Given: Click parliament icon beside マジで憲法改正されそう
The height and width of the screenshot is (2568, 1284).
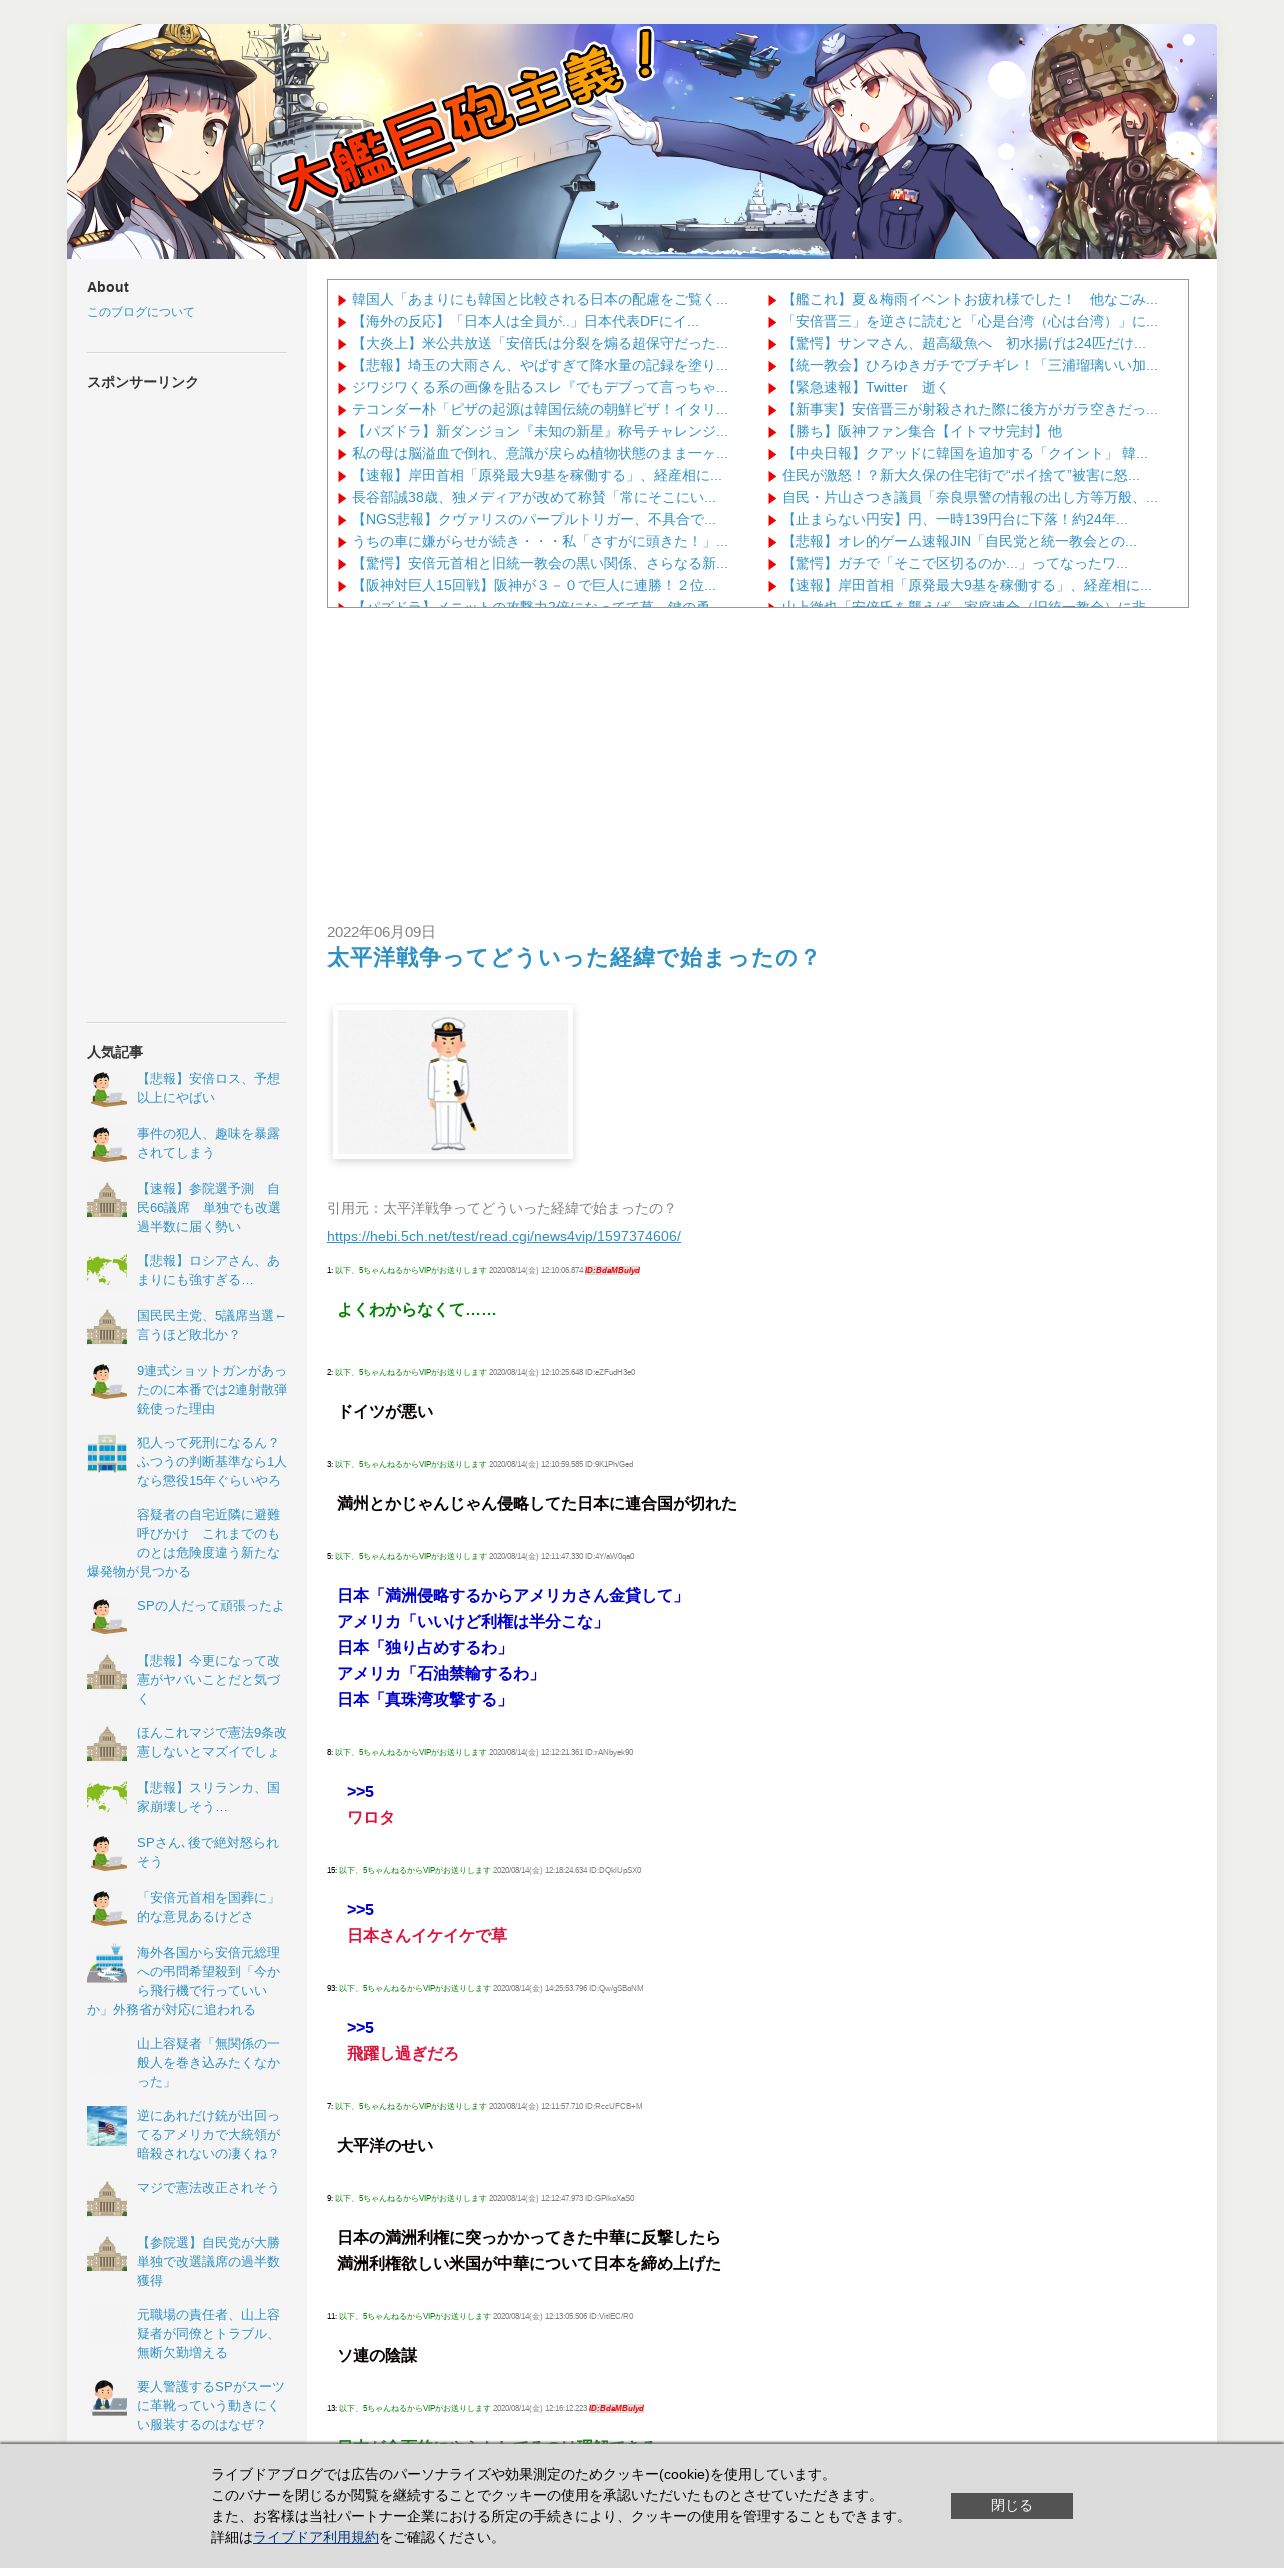Looking at the screenshot, I should 107,2199.
